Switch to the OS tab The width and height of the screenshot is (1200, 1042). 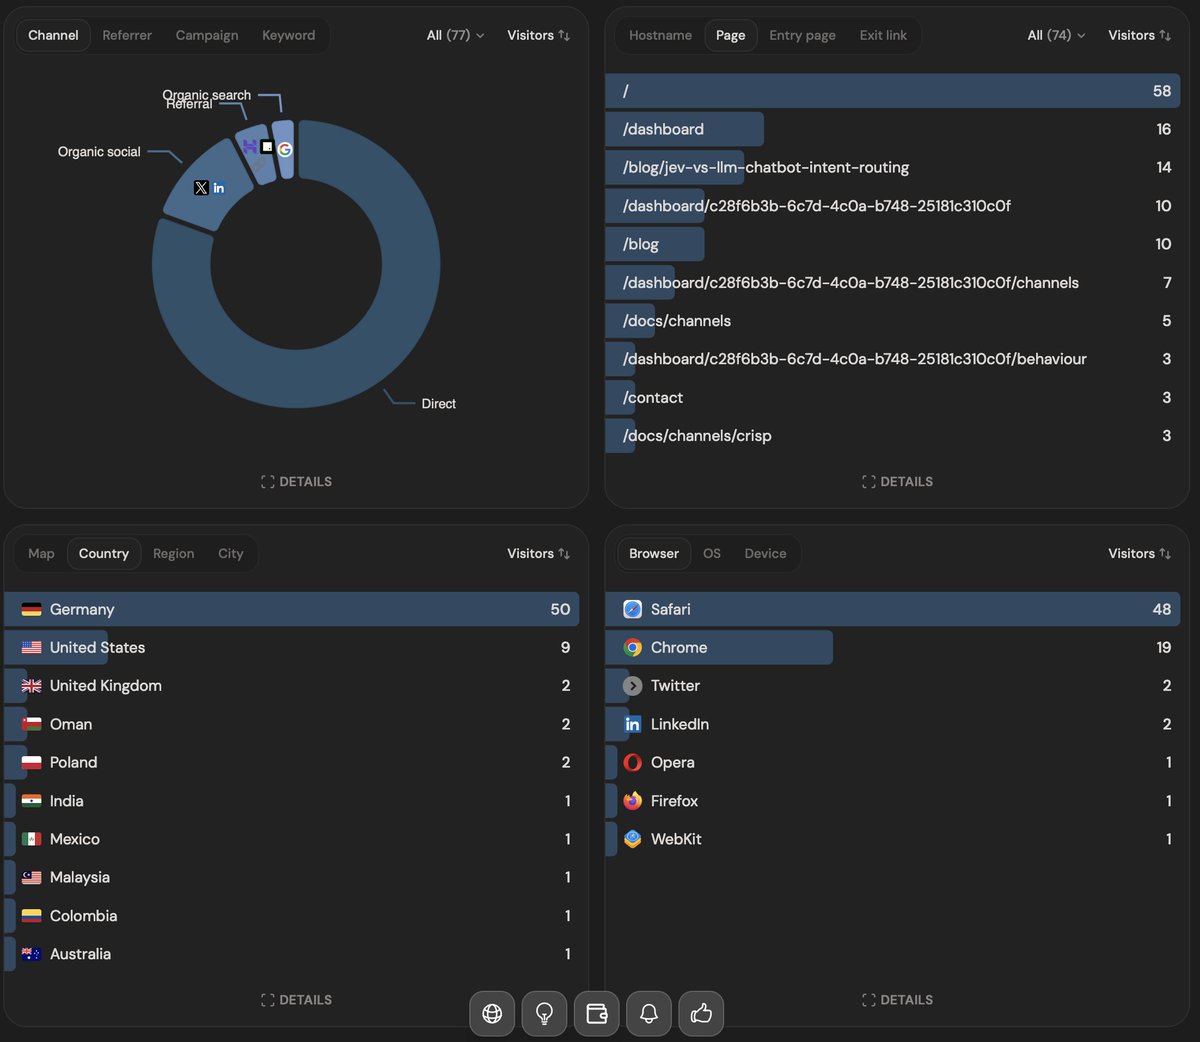(x=712, y=553)
